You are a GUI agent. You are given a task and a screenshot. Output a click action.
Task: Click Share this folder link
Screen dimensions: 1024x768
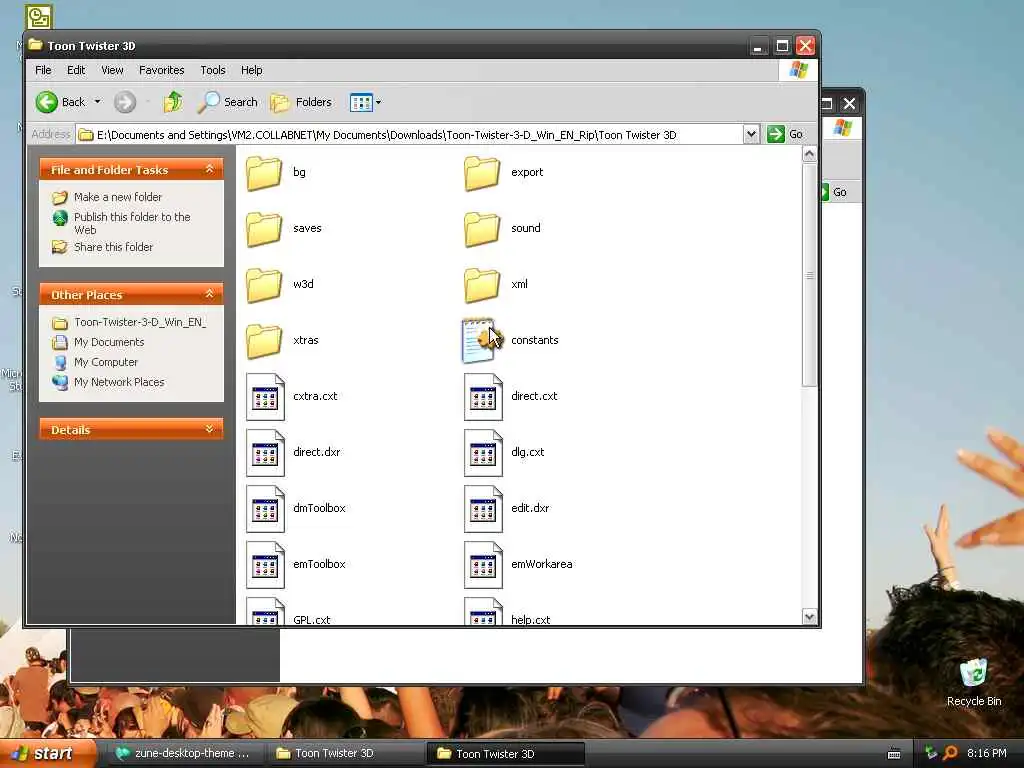[113, 247]
